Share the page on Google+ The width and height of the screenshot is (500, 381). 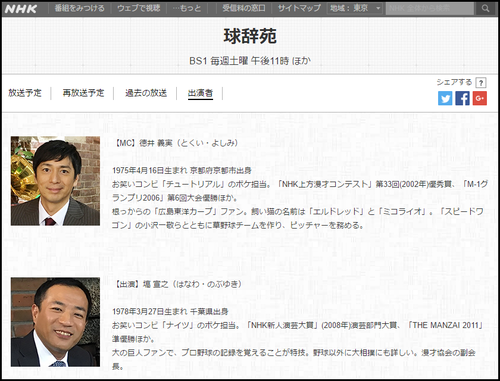(480, 98)
